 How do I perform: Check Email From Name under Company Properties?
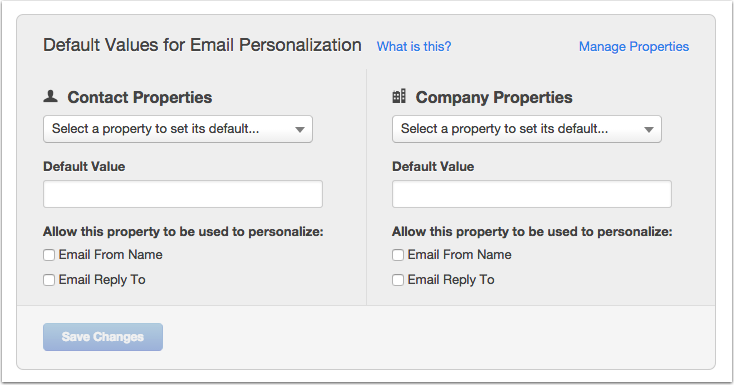point(398,255)
